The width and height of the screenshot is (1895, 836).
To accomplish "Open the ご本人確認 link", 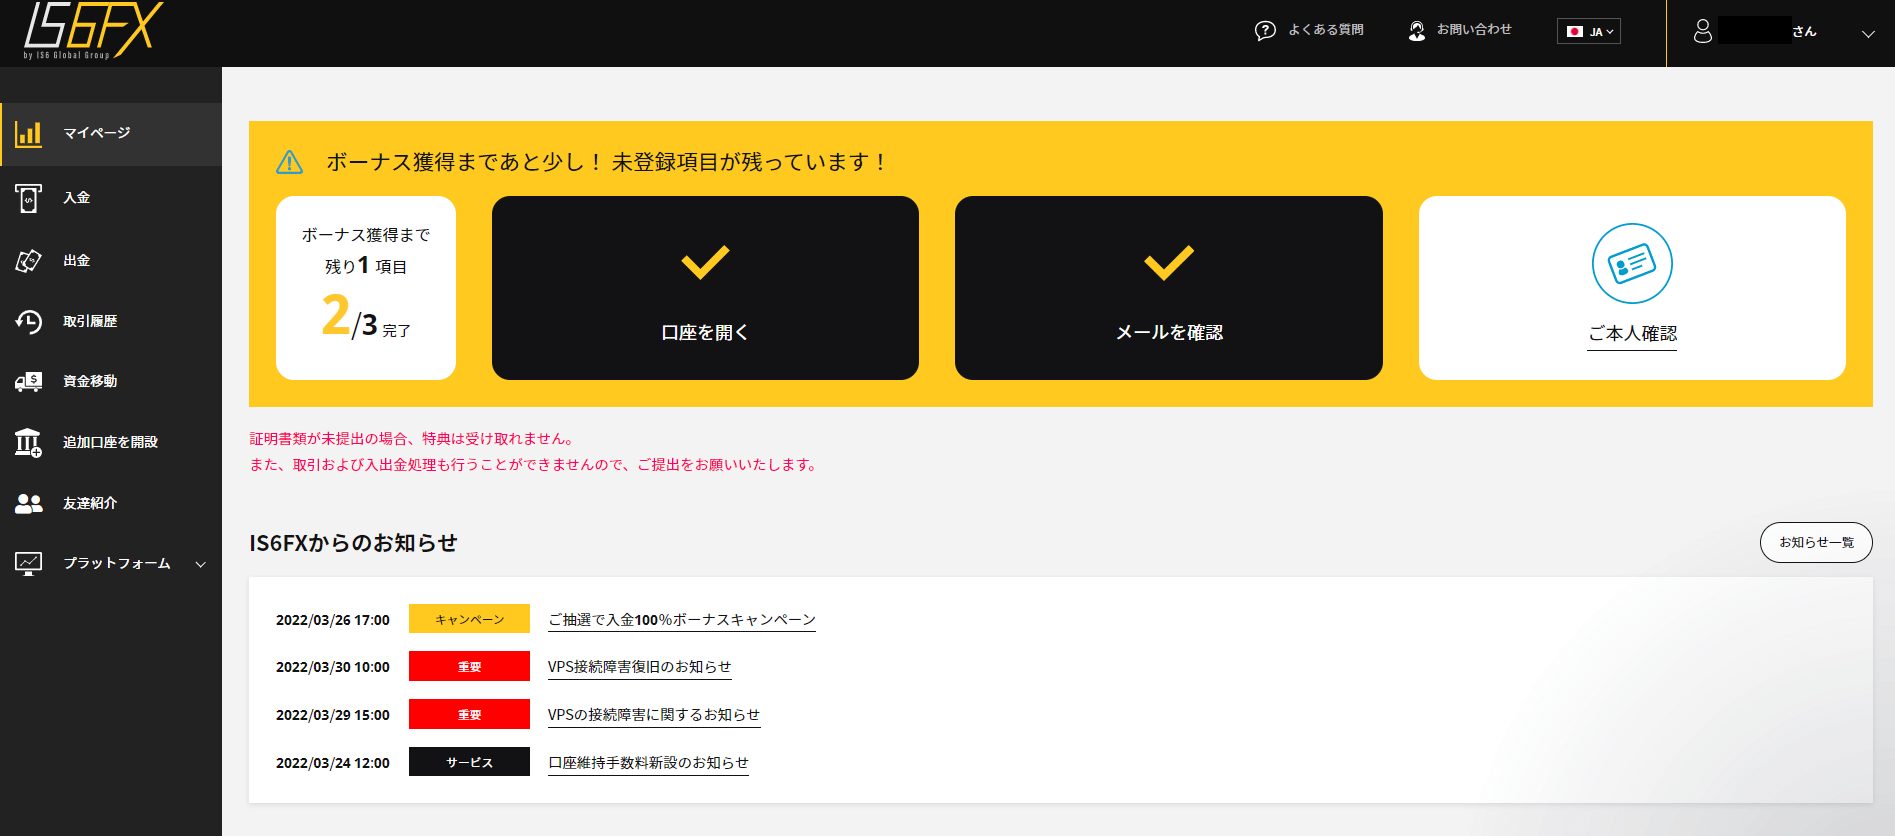I will [x=1632, y=334].
